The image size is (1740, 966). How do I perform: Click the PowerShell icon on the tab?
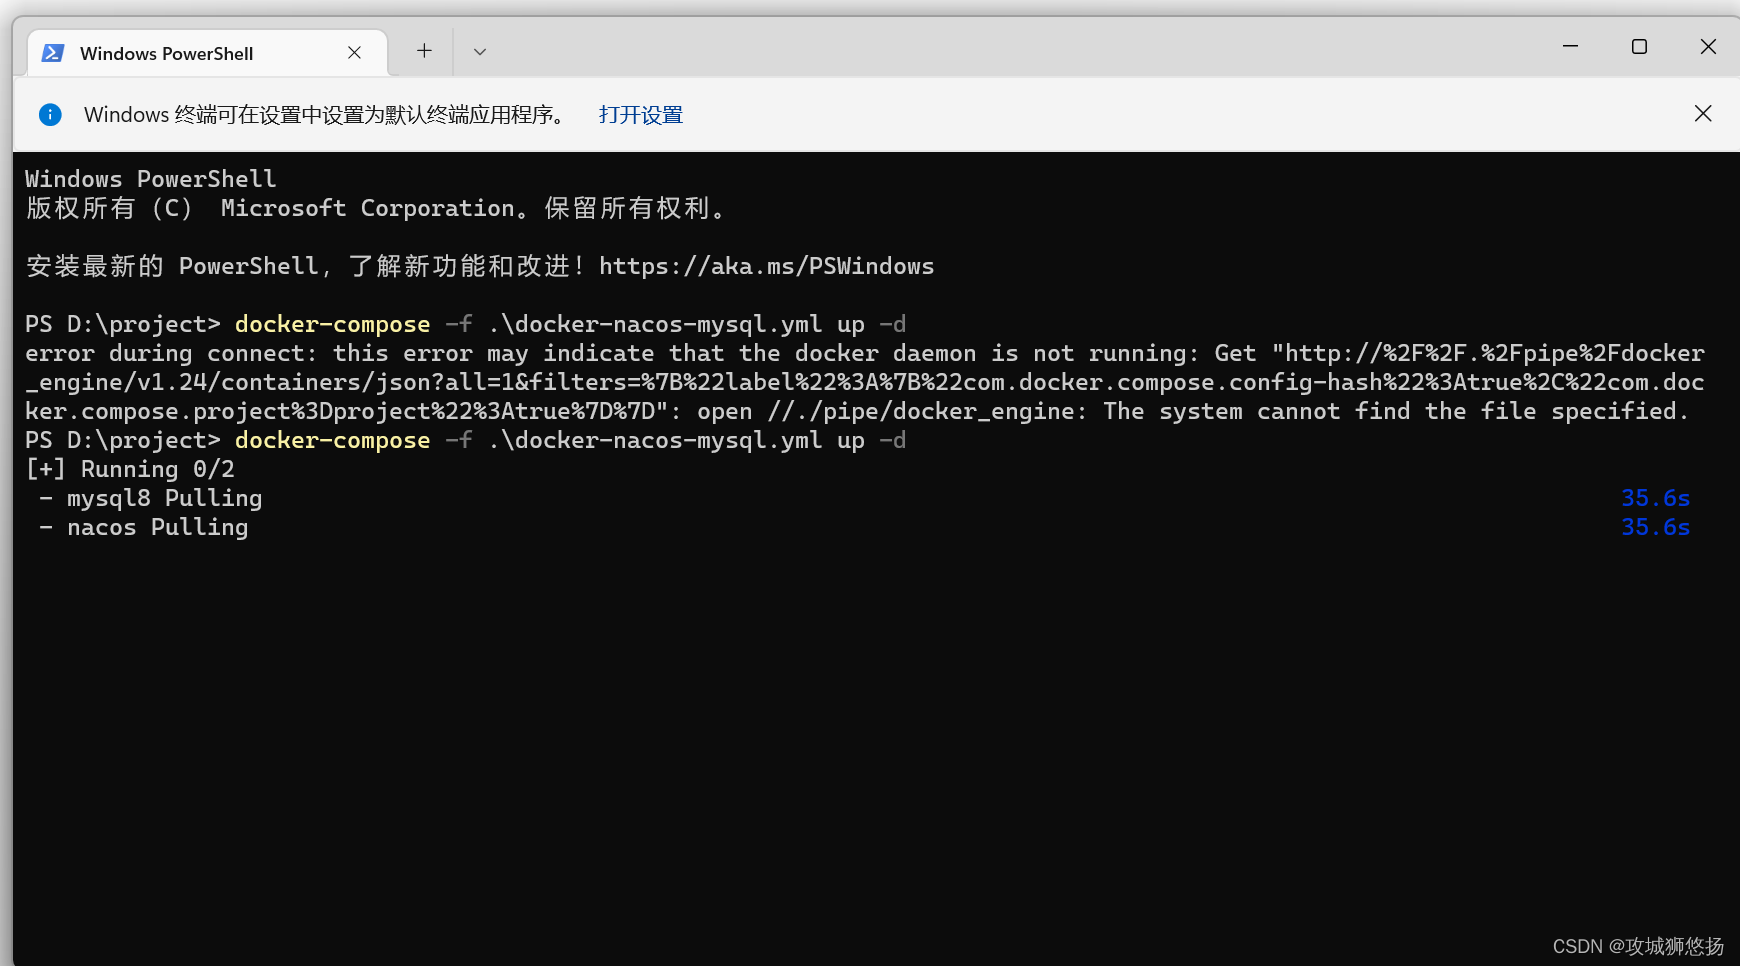coord(52,53)
